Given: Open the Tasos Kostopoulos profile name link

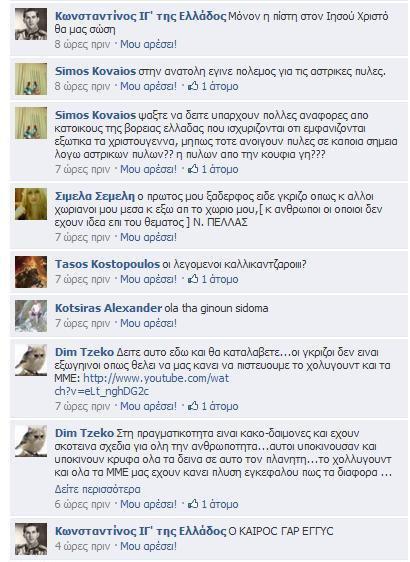Looking at the screenshot, I should point(107,264).
